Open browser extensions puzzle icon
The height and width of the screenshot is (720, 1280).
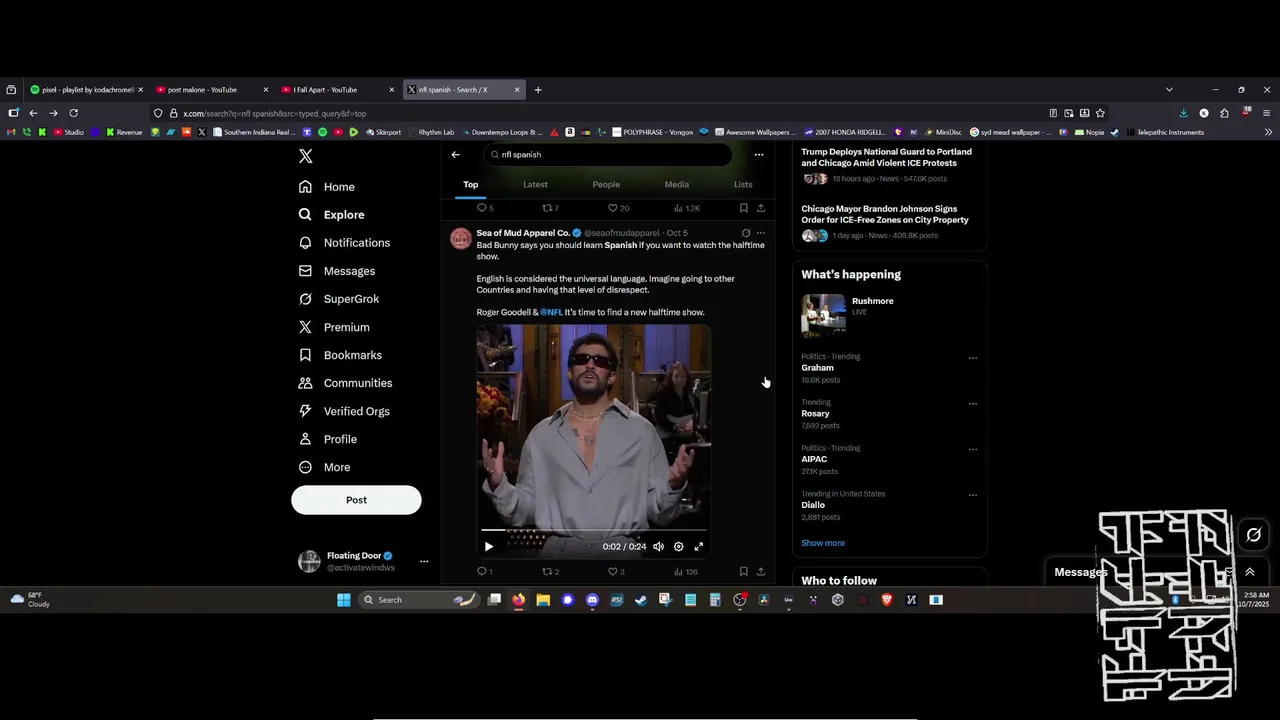point(1225,113)
